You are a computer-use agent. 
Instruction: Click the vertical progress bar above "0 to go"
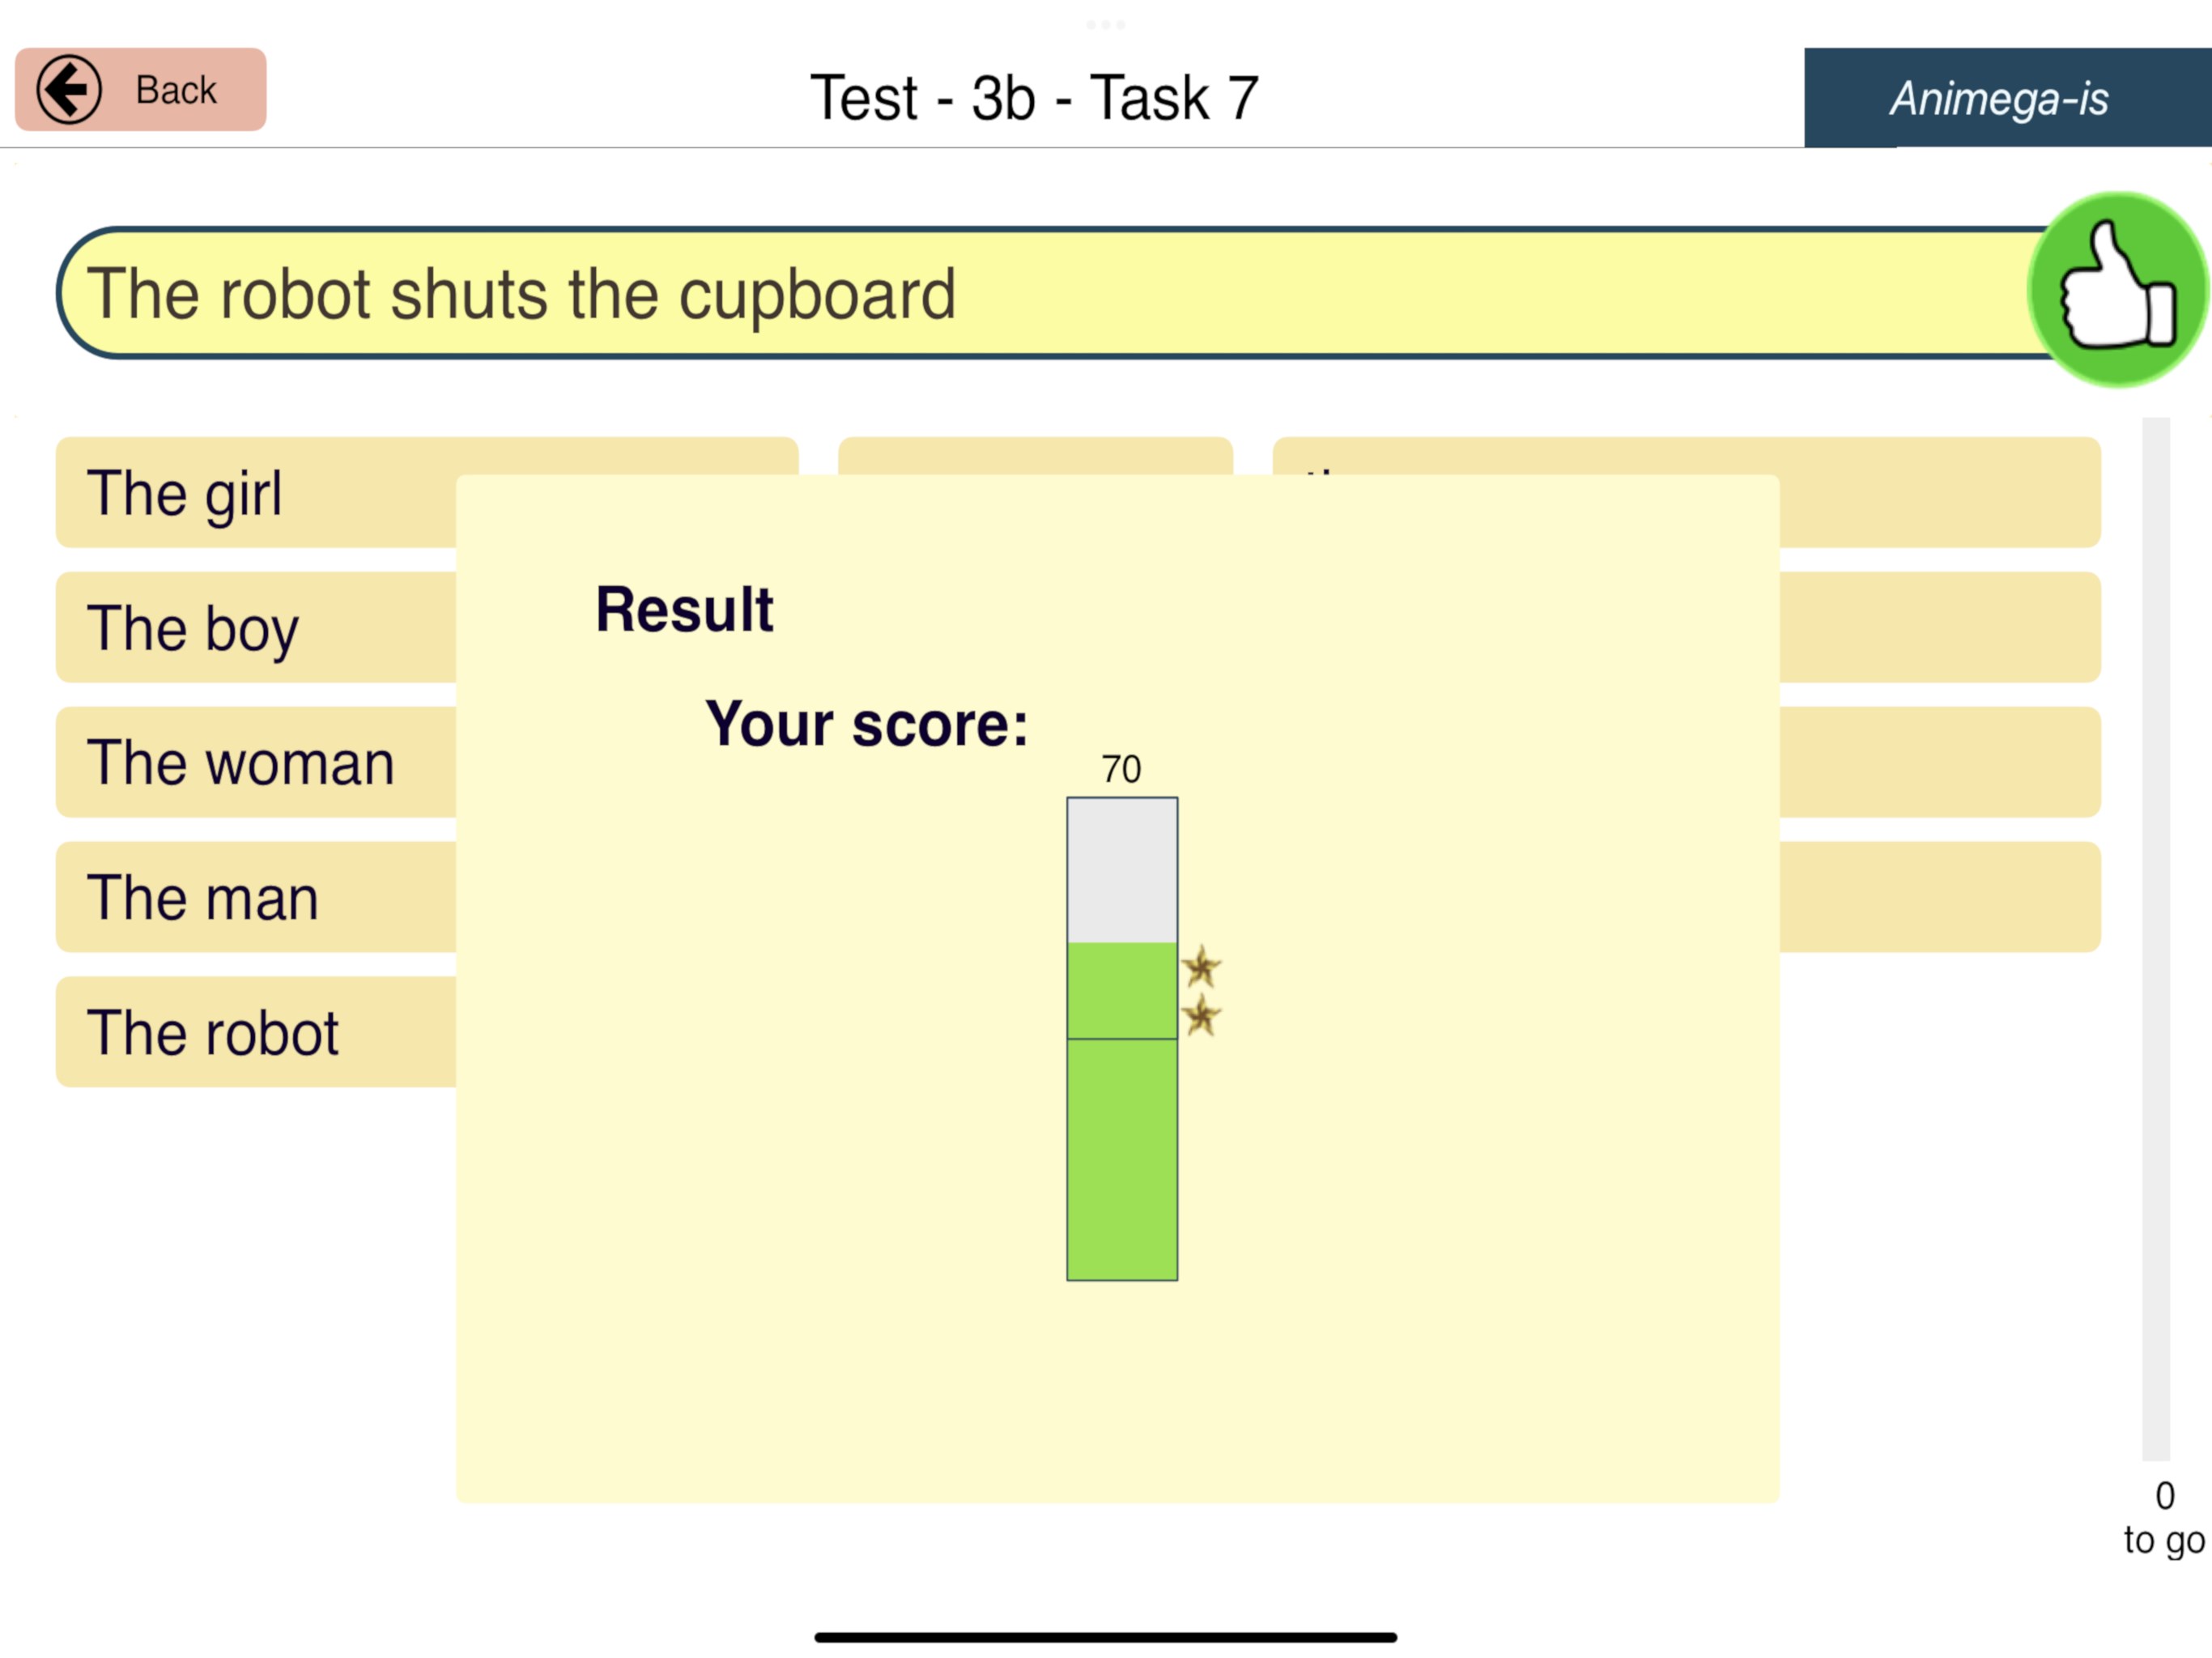[2155, 938]
